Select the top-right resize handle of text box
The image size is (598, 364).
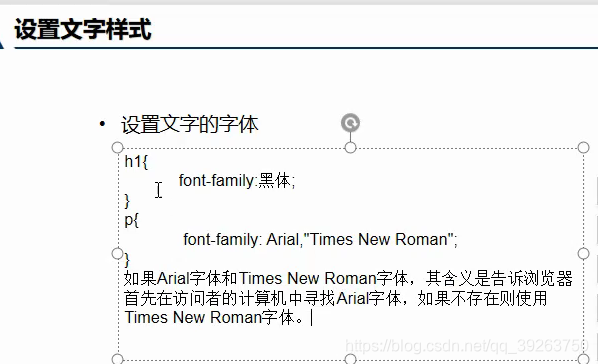click(584, 148)
